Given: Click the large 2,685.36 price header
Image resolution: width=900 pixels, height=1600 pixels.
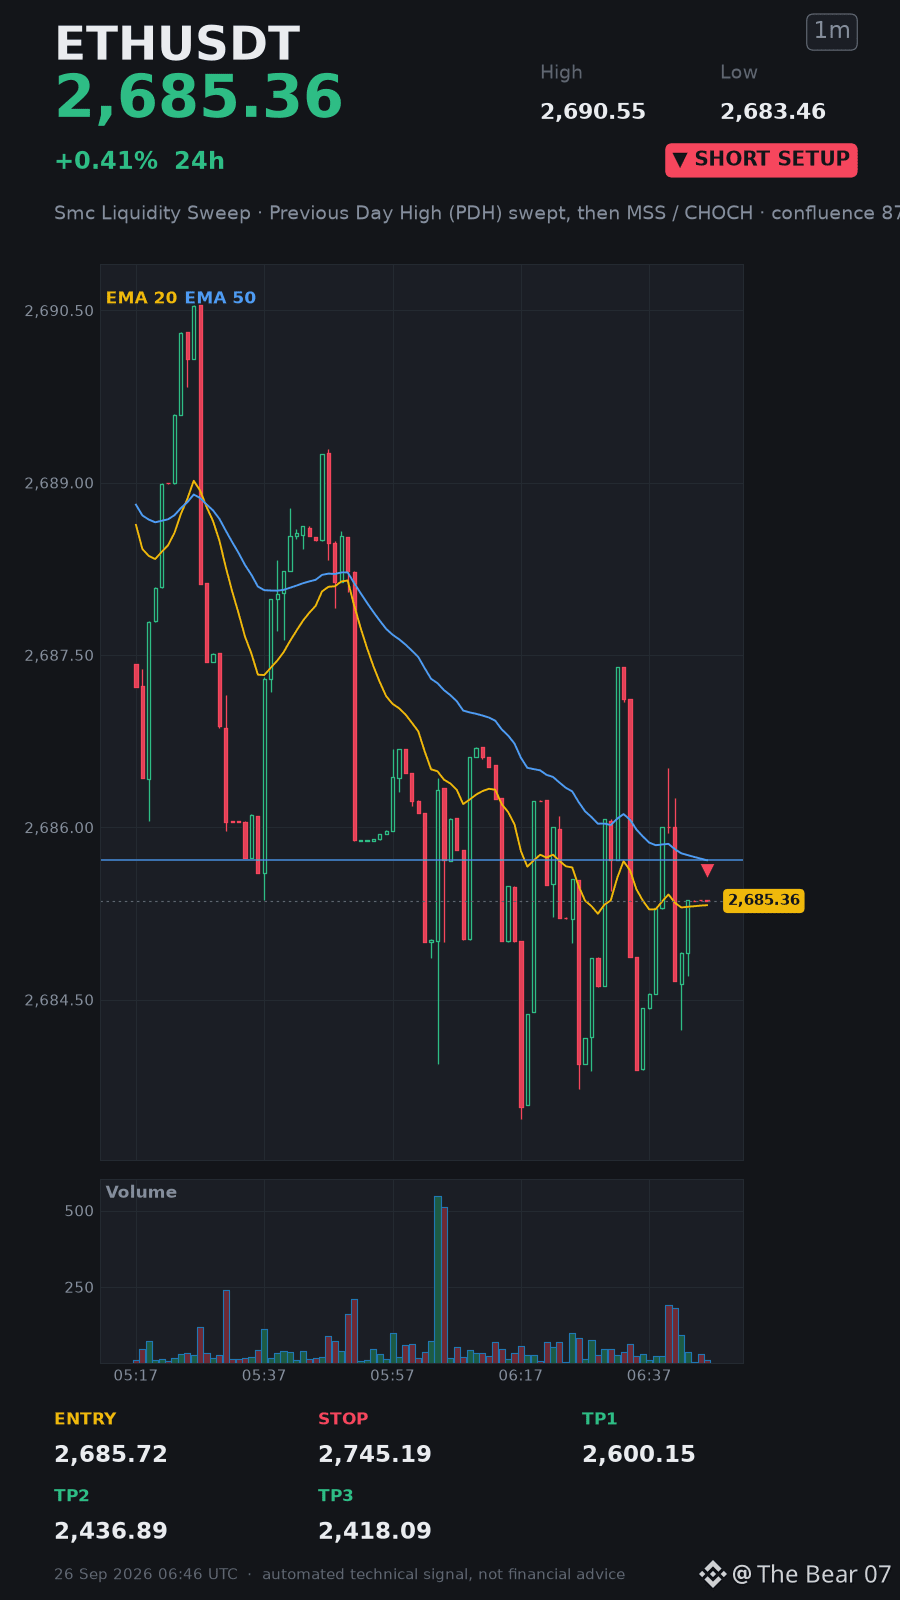Looking at the screenshot, I should coord(199,98).
